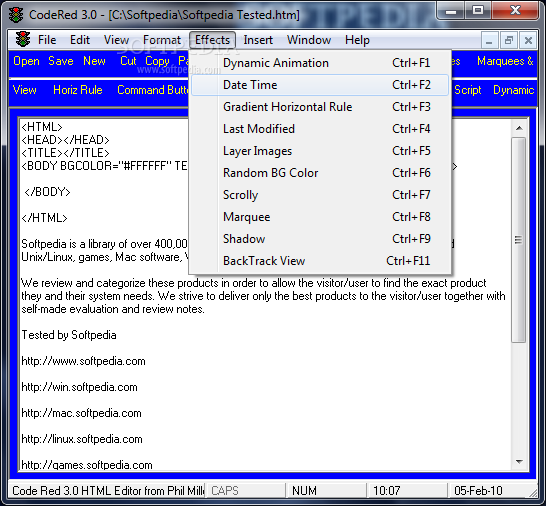This screenshot has width=546, height=506.
Task: Select Random BG Color effect
Action: 320,173
